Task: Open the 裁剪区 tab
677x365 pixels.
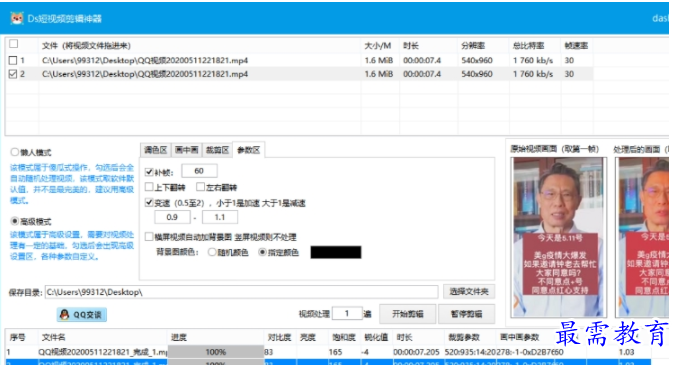Action: point(217,150)
